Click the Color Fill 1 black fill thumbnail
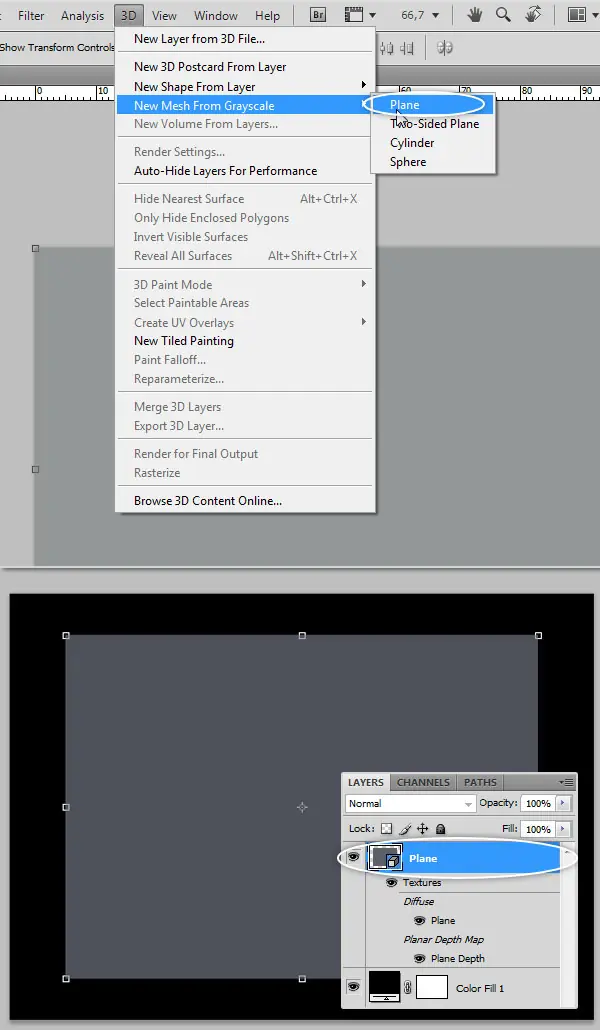The image size is (600, 1030). click(x=384, y=987)
